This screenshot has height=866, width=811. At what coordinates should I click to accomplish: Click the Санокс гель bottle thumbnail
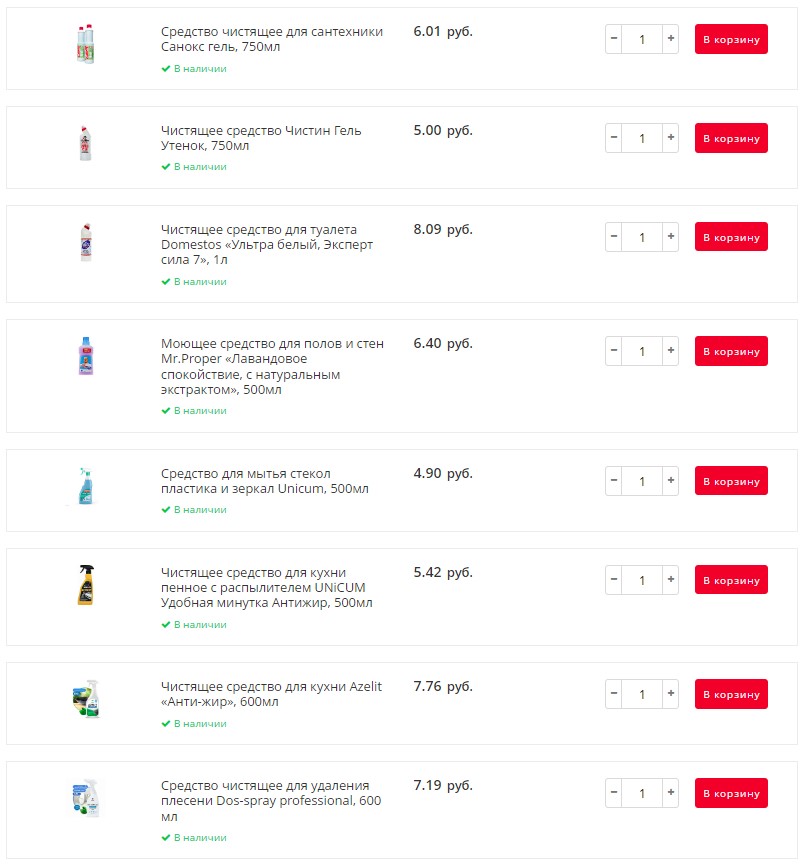(86, 44)
